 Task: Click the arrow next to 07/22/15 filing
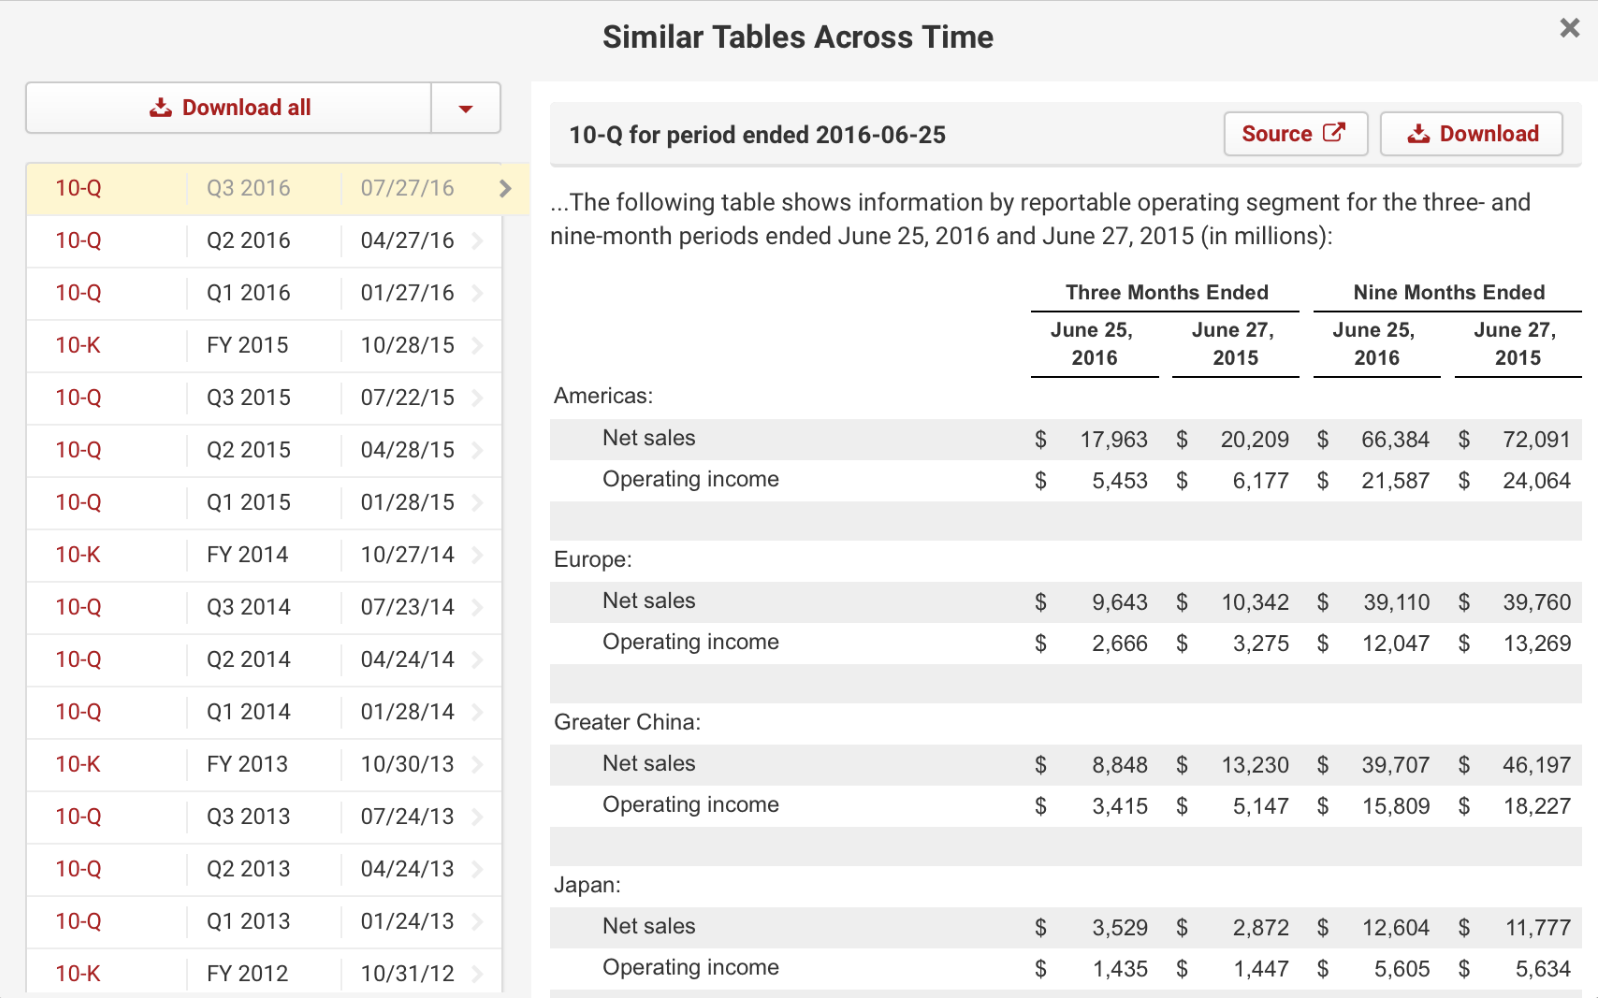(x=478, y=398)
